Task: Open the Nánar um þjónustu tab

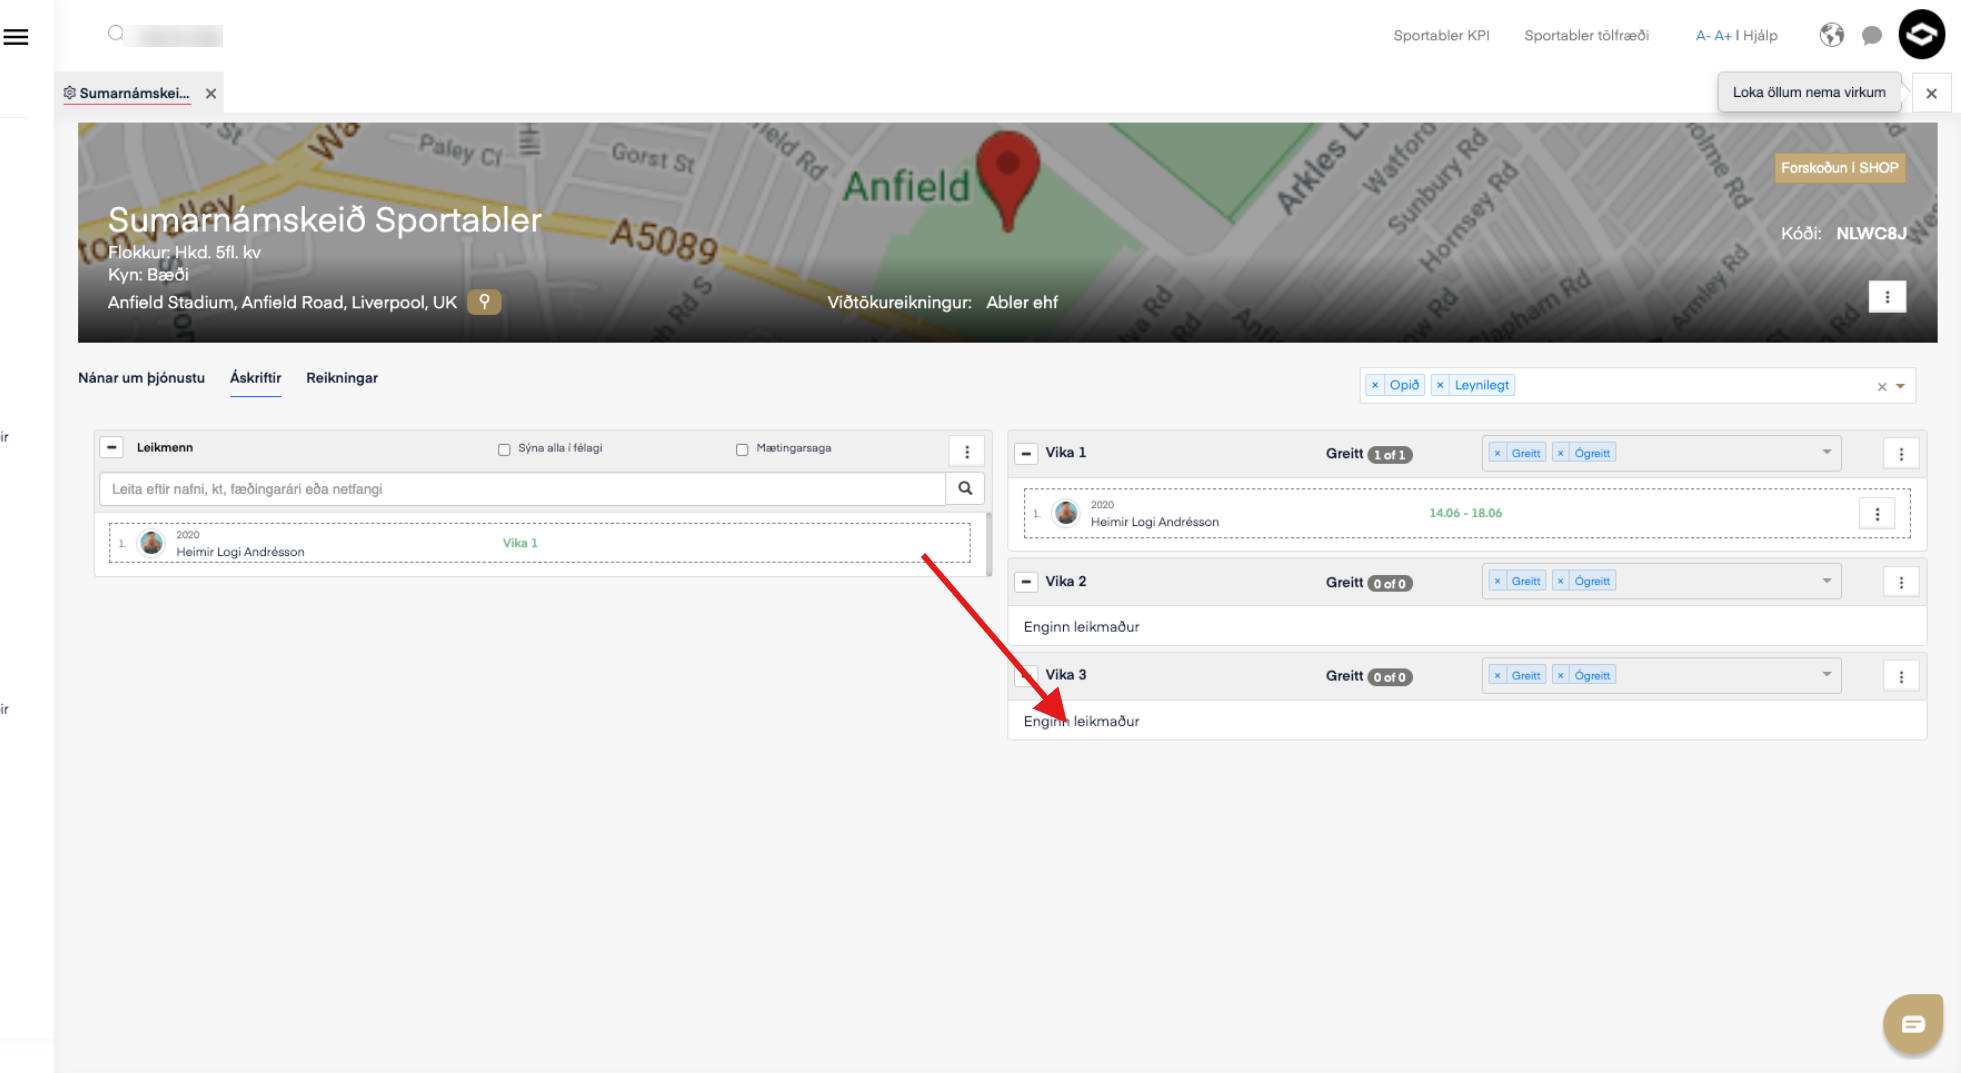Action: tap(141, 378)
